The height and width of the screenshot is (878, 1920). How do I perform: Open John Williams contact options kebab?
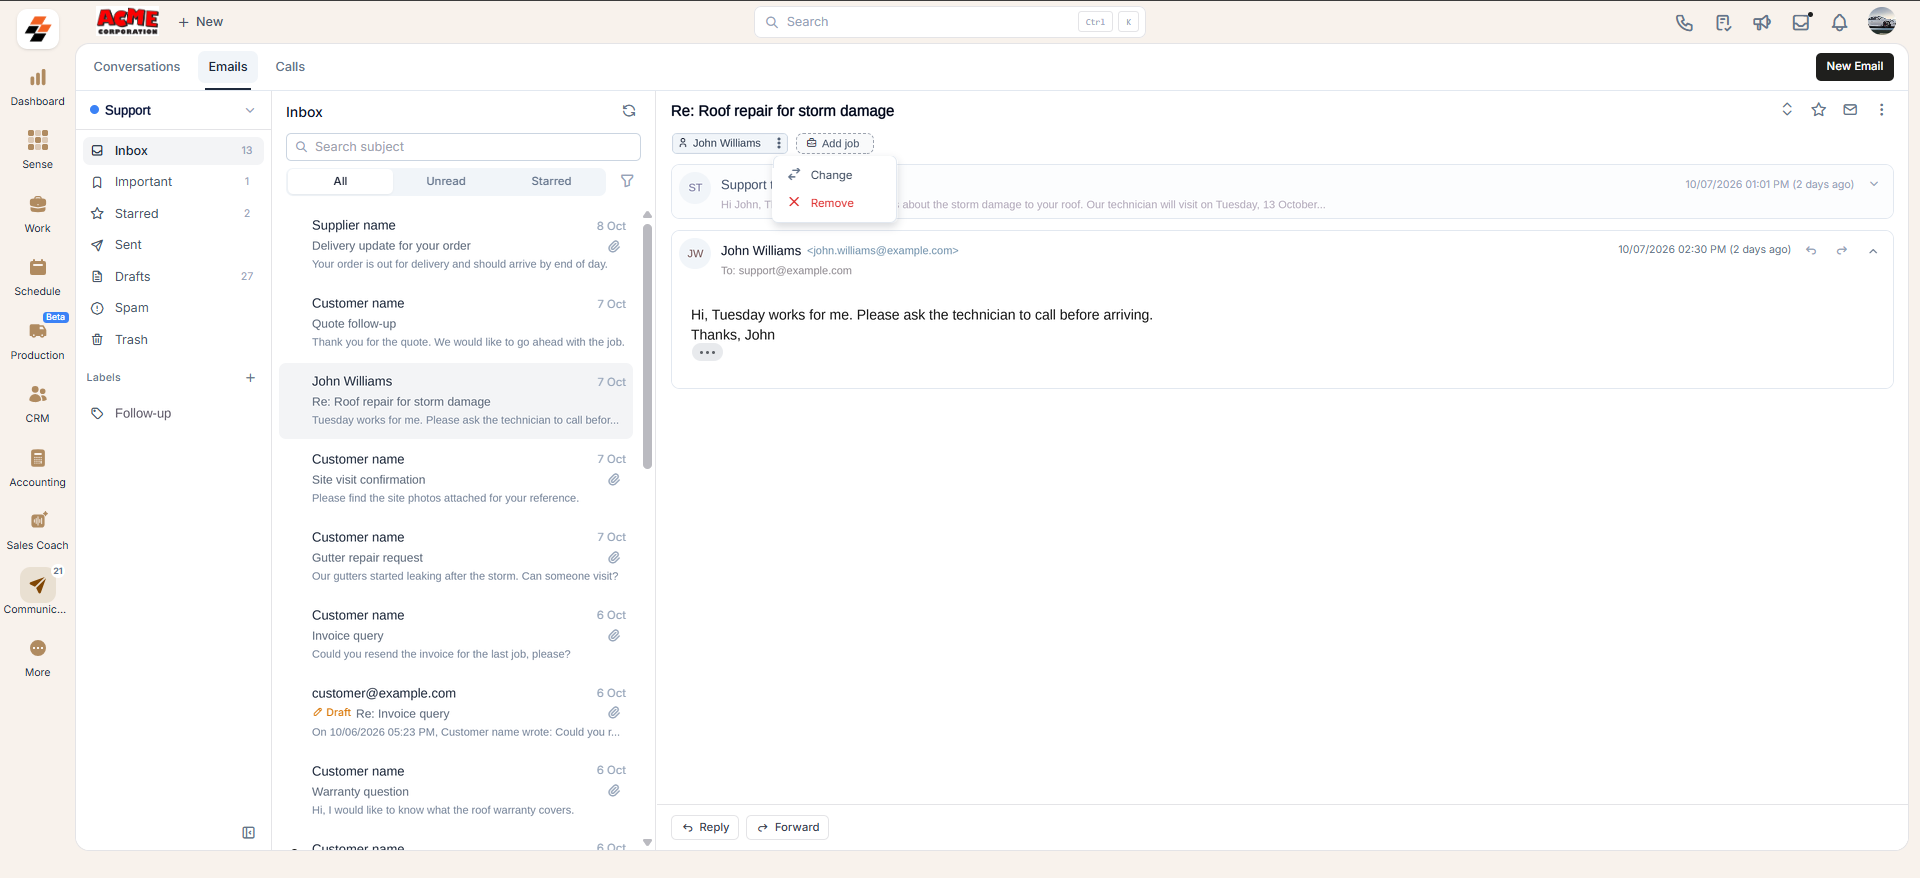[779, 143]
